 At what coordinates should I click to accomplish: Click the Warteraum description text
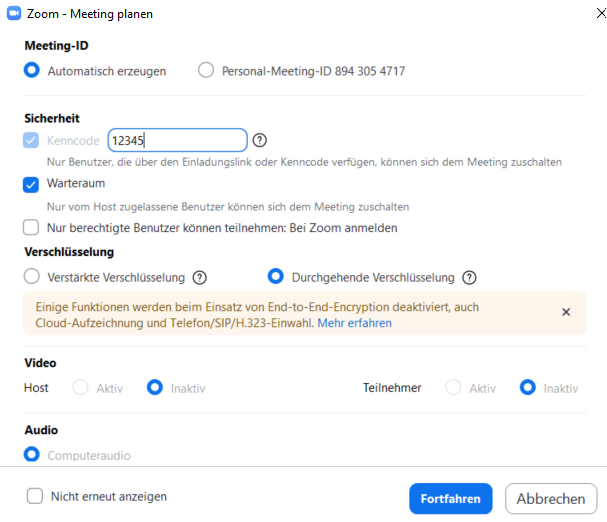tap(228, 207)
